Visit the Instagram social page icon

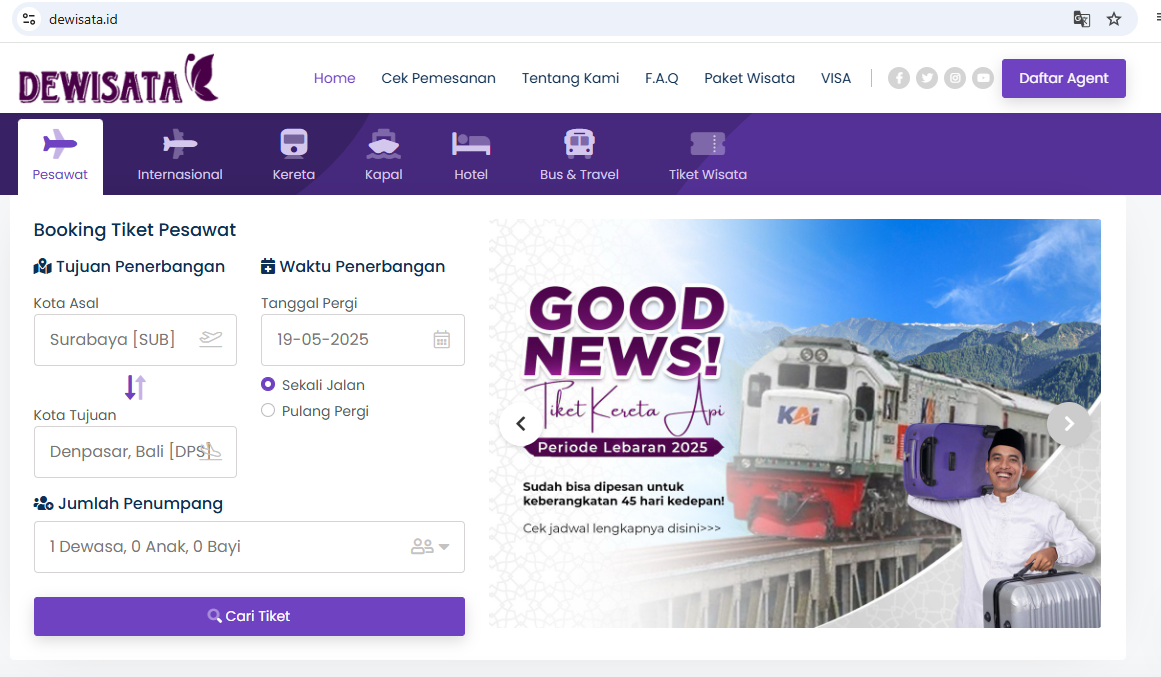[x=954, y=78]
